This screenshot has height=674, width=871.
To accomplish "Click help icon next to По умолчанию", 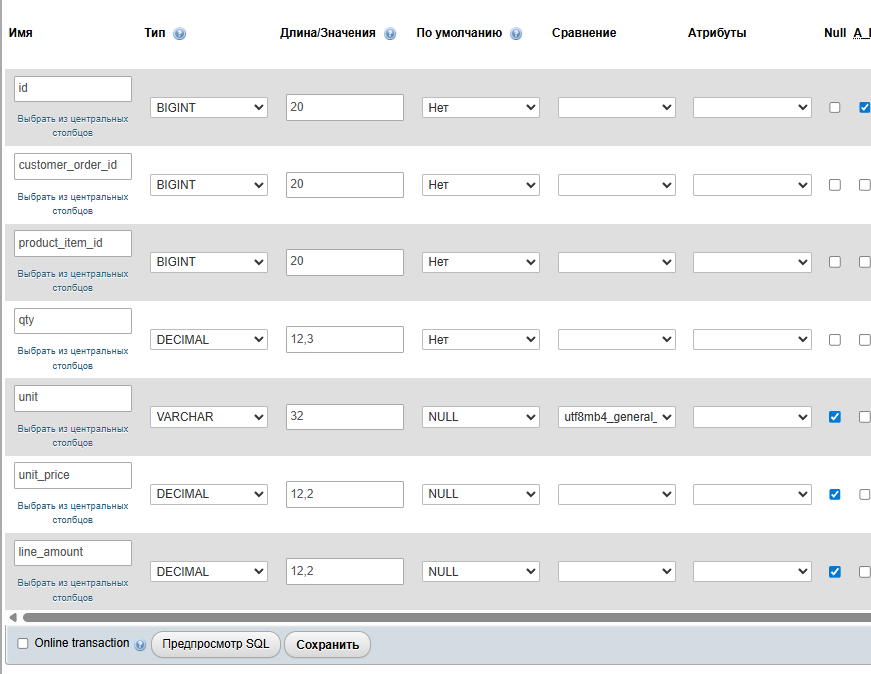I will point(516,34).
